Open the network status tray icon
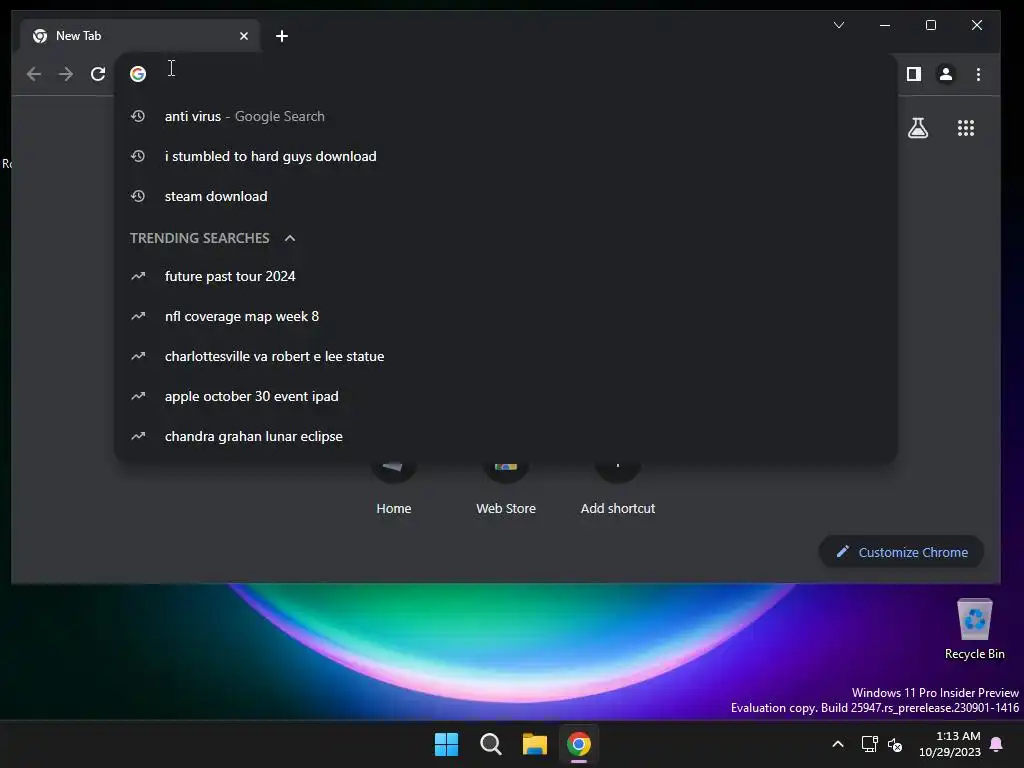 click(x=869, y=744)
